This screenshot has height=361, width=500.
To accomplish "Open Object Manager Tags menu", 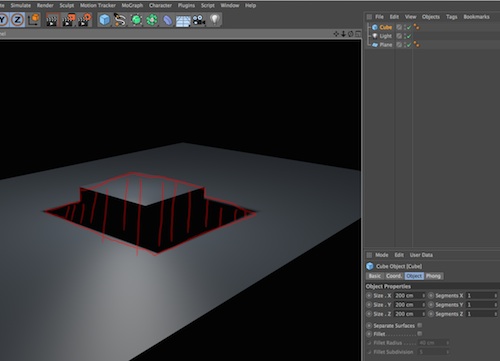I will pyautogui.click(x=452, y=17).
